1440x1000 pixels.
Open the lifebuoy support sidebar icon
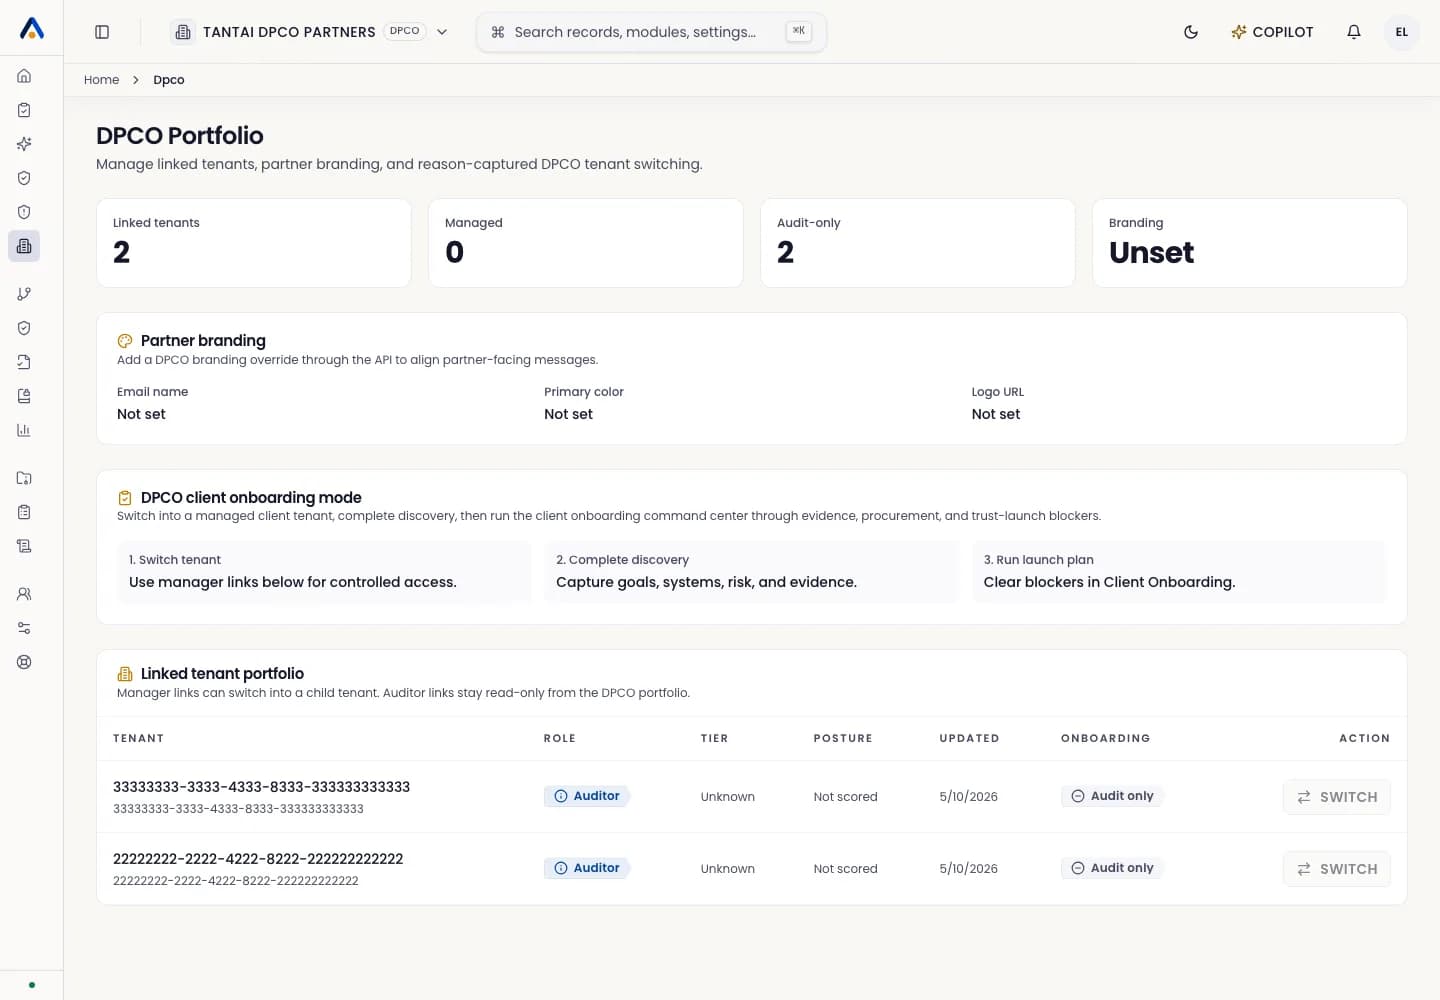click(x=24, y=662)
